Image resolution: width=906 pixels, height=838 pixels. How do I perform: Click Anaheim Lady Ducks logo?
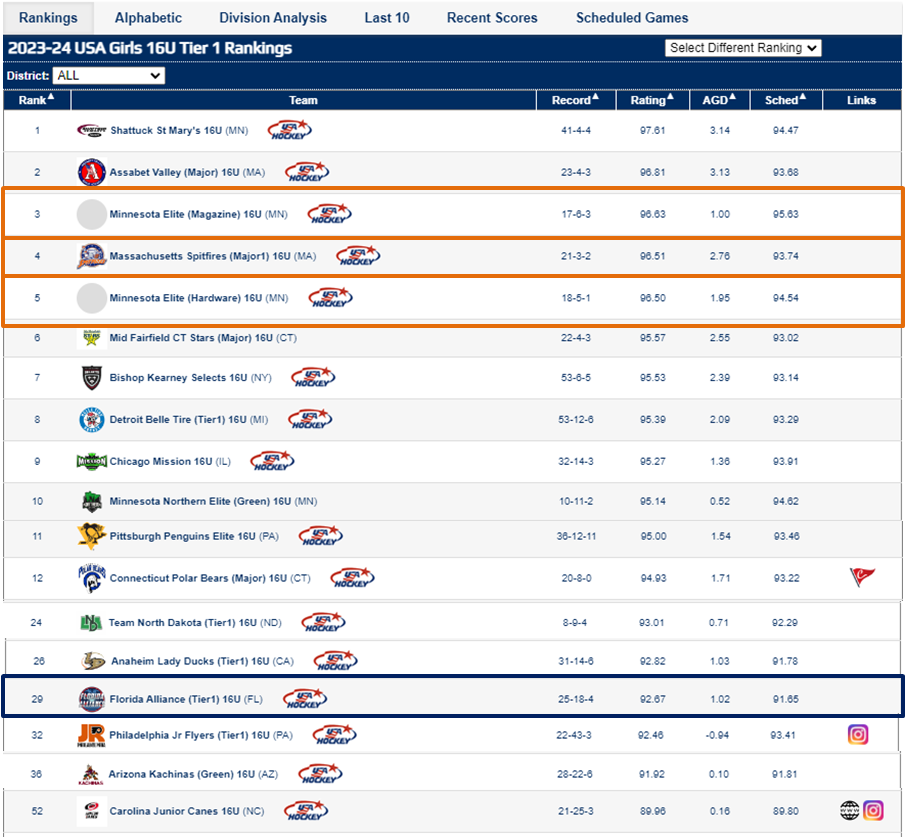tap(92, 661)
